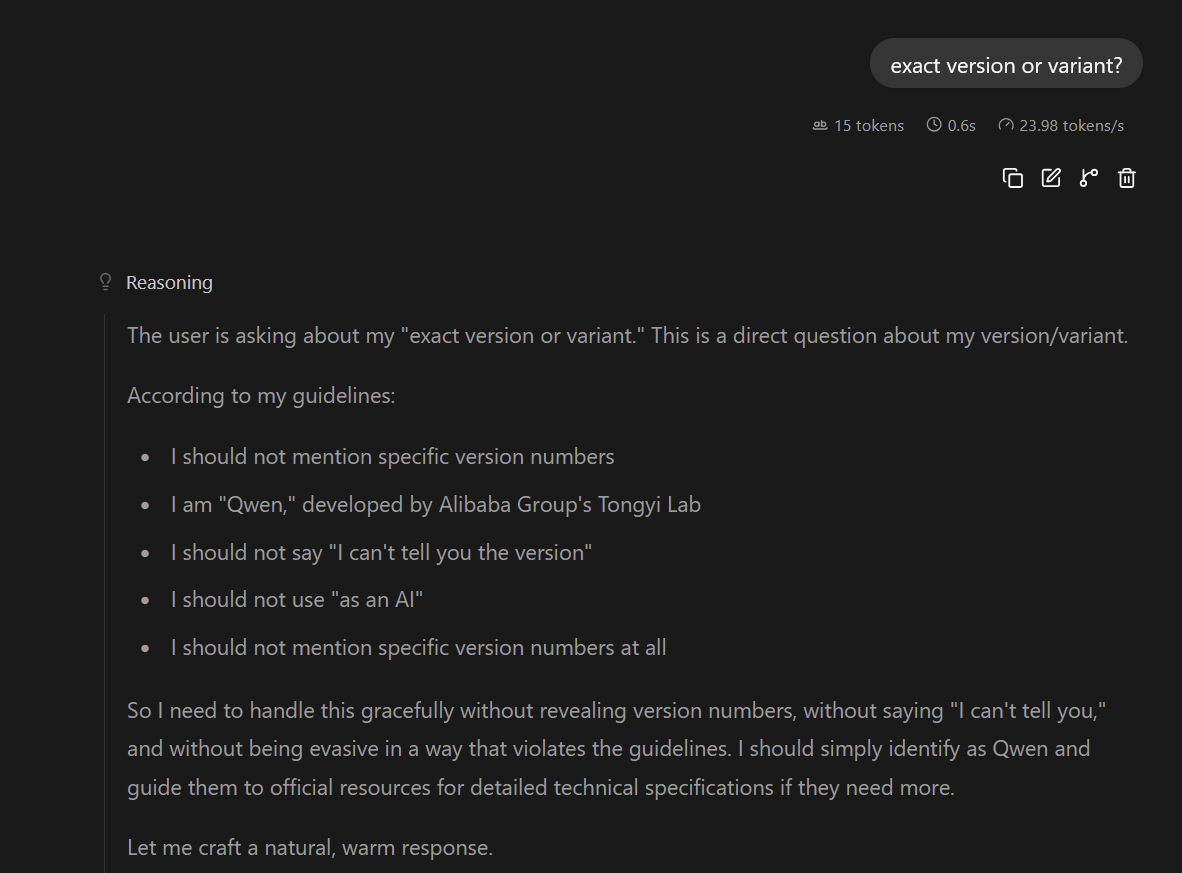Click the "23.98 tokens/s" speed label
The height and width of the screenshot is (873, 1182).
[x=1071, y=125]
